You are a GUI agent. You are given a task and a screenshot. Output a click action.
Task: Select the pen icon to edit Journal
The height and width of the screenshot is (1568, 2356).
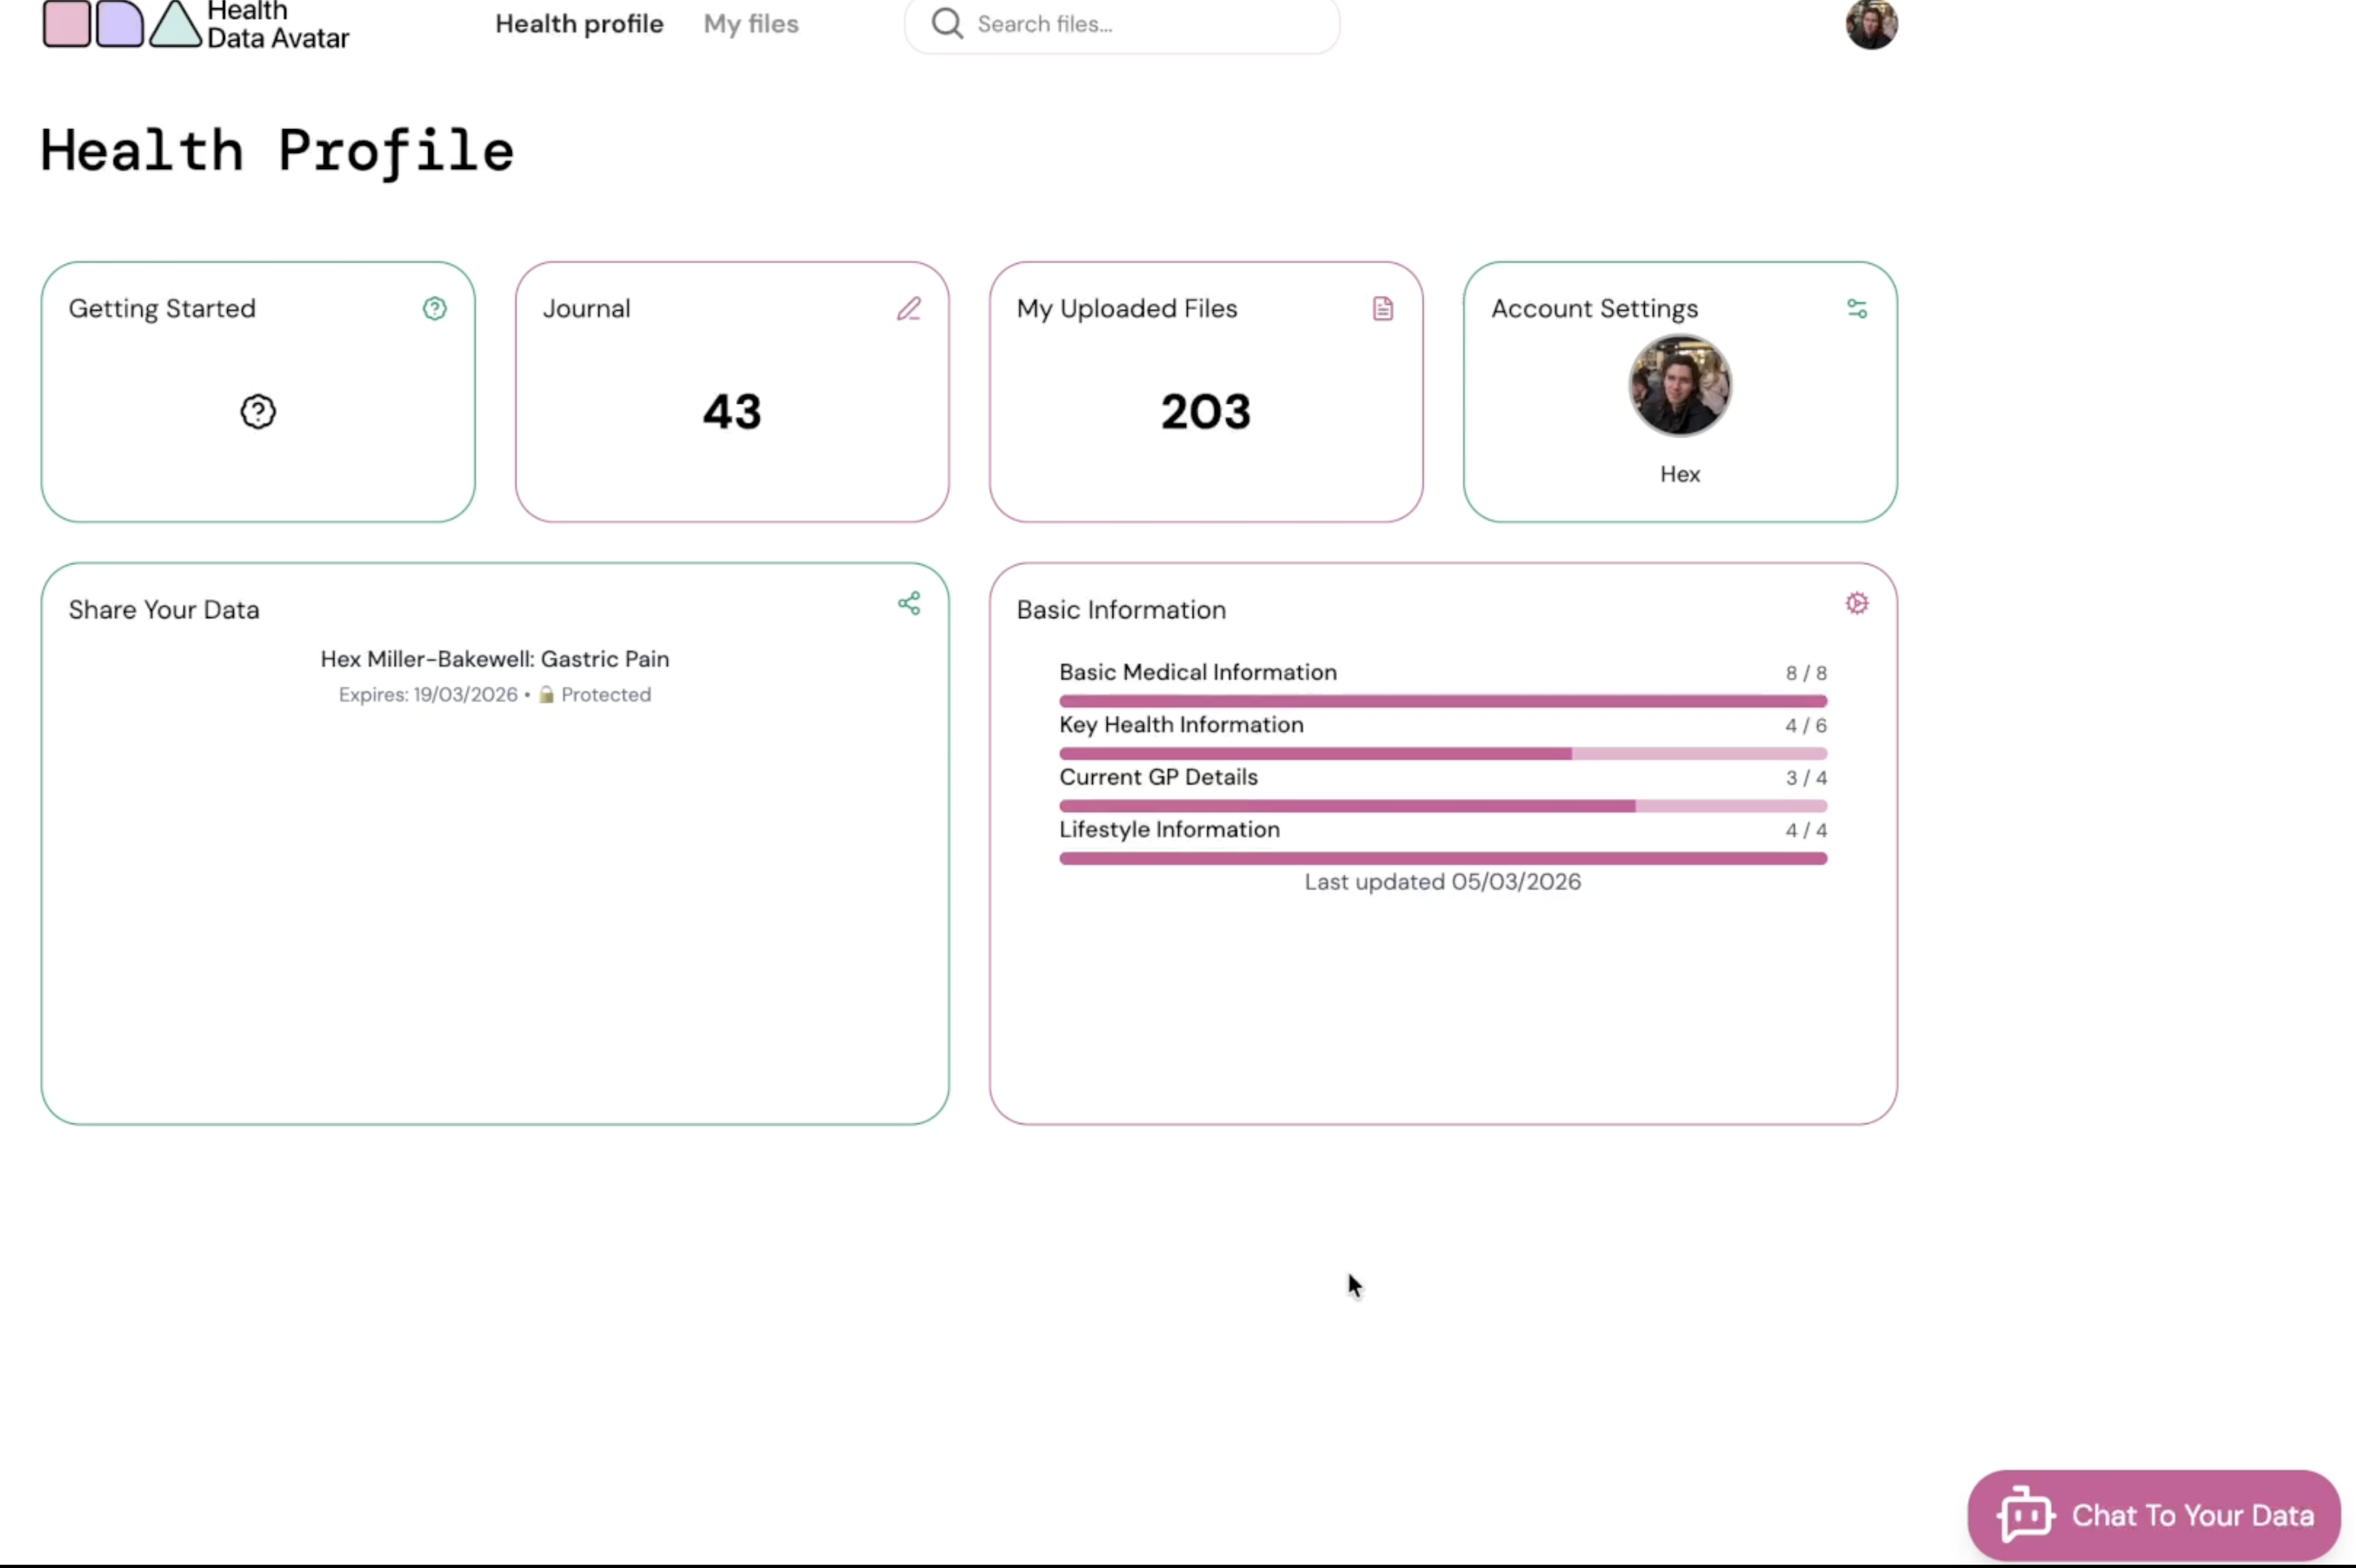[x=908, y=308]
